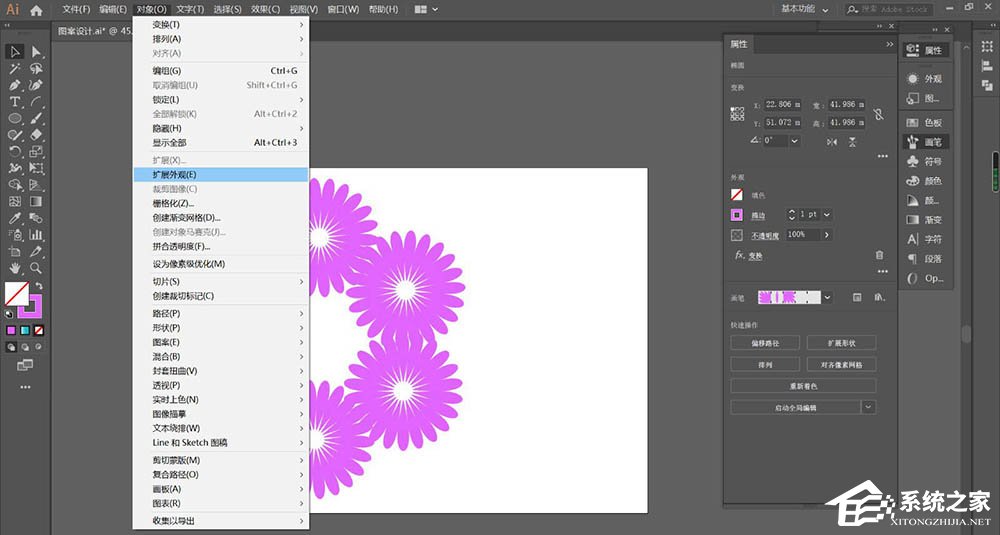Open the stroke weight dropdown
The width and height of the screenshot is (1000, 535).
[x=827, y=214]
